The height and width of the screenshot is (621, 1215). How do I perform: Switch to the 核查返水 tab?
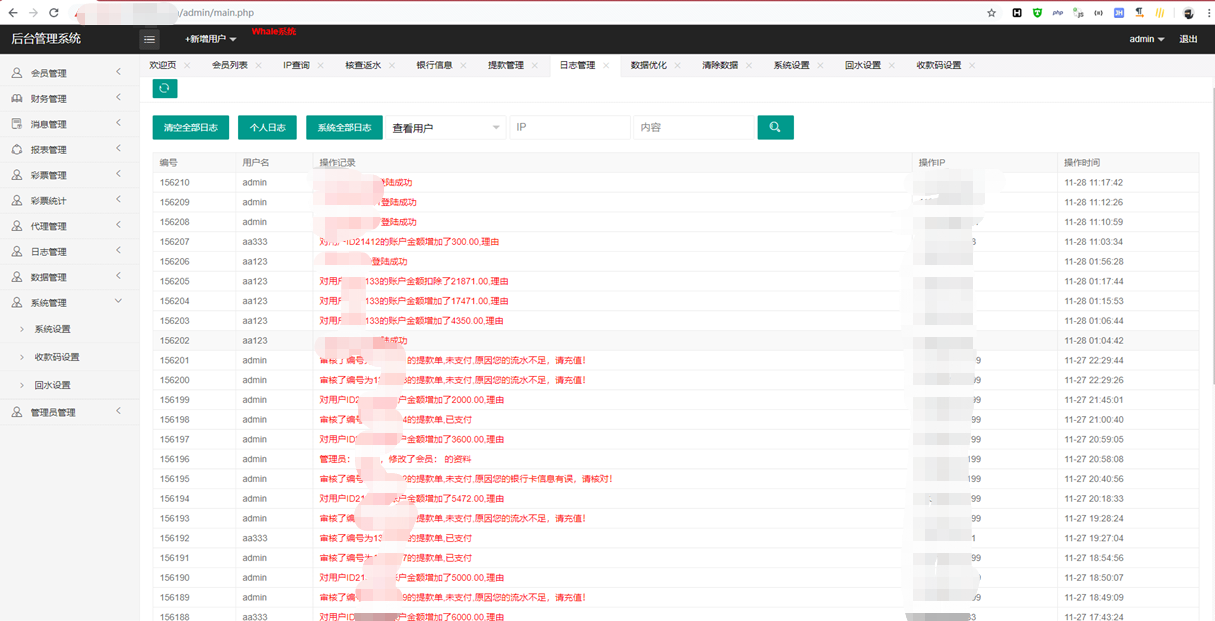tap(363, 65)
